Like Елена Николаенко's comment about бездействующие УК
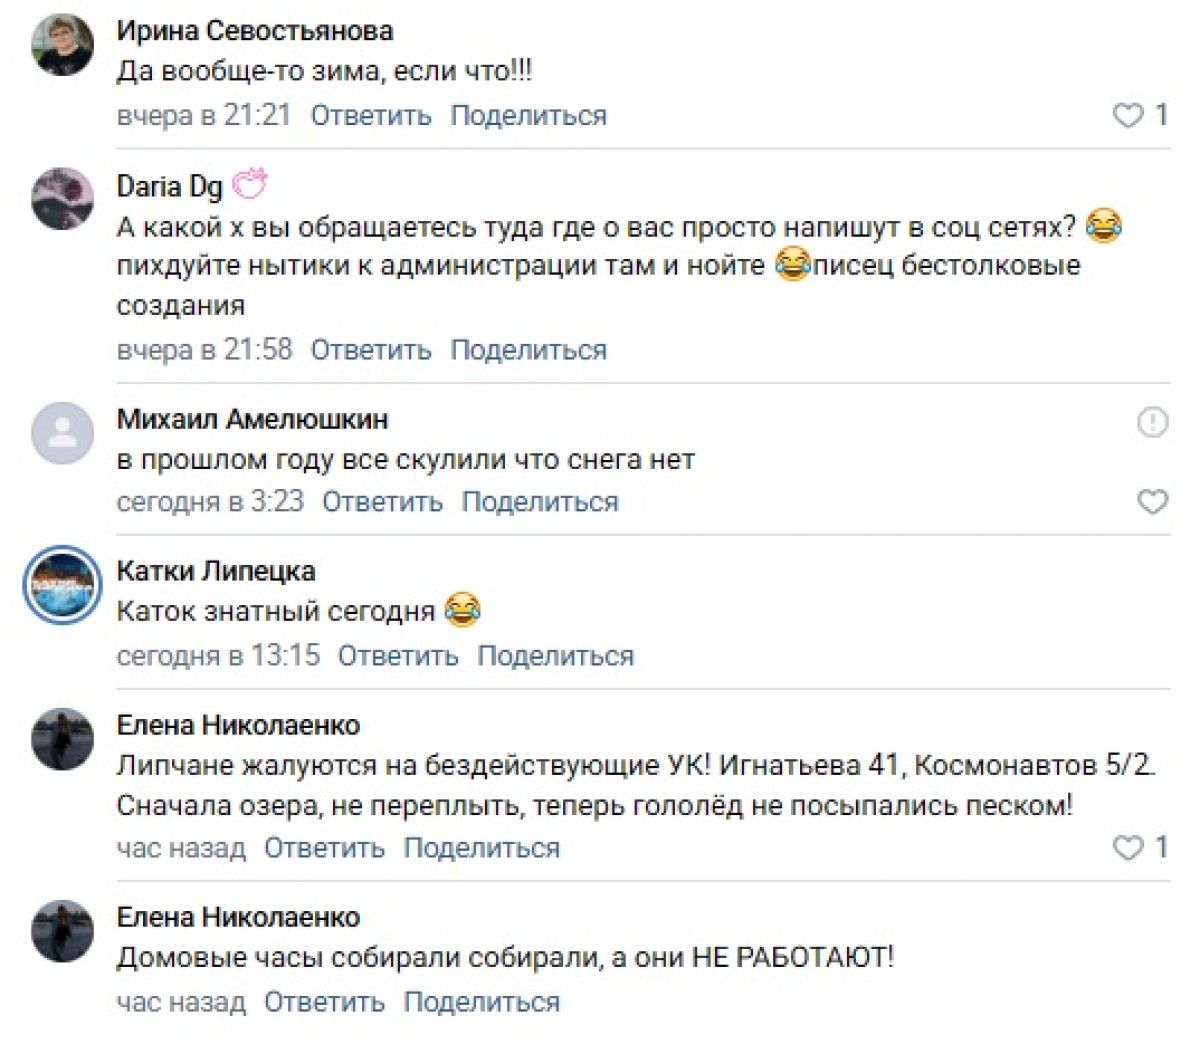 (1128, 848)
